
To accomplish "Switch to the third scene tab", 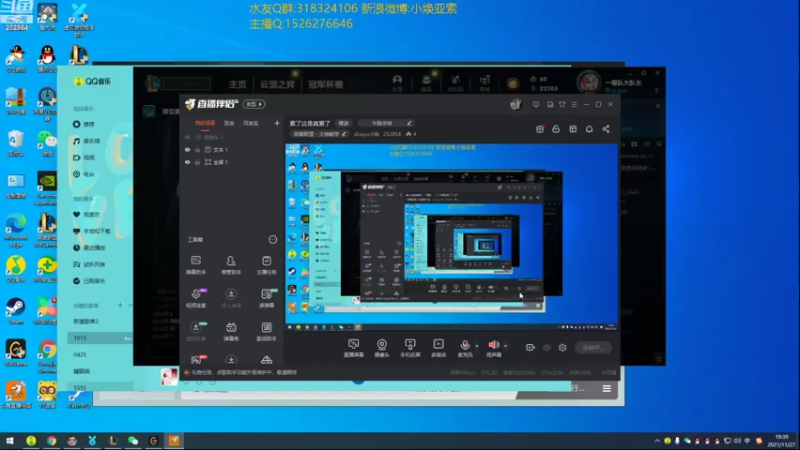I will pos(251,123).
